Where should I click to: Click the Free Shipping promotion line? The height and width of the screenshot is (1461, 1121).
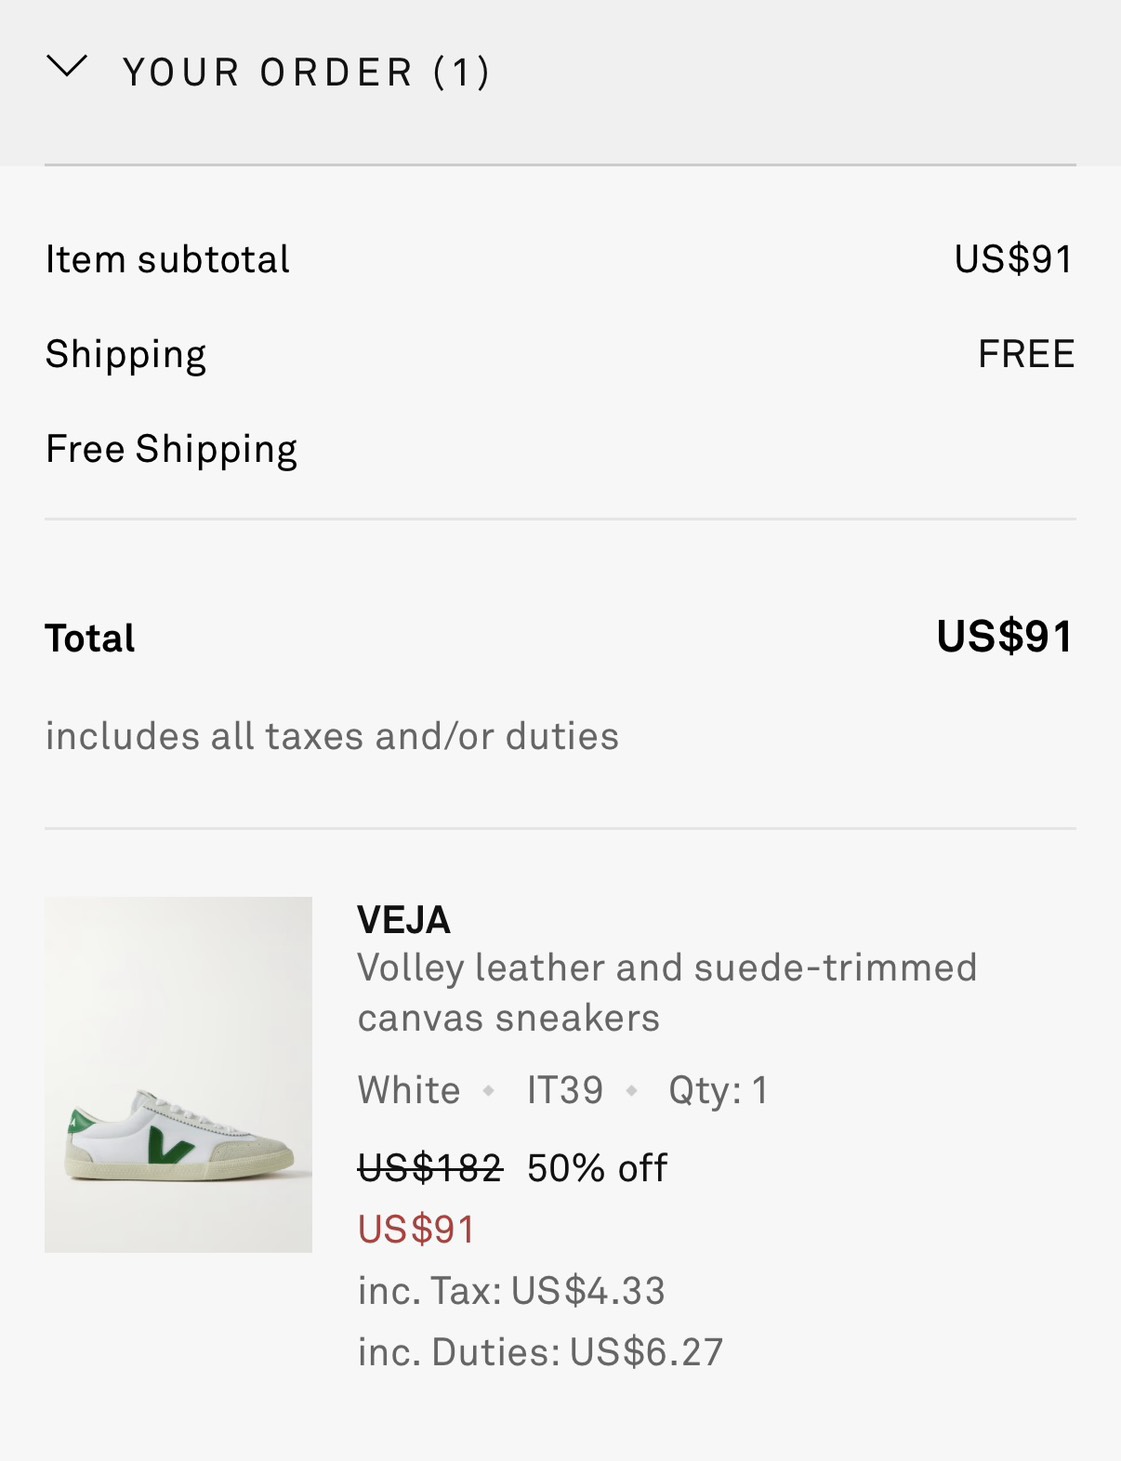171,449
